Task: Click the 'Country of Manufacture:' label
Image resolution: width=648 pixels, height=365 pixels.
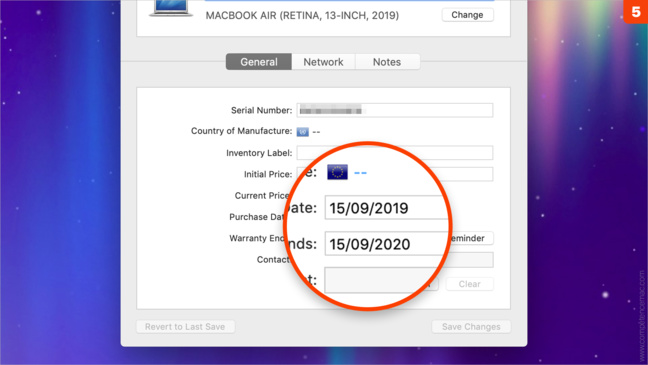Action: point(241,131)
